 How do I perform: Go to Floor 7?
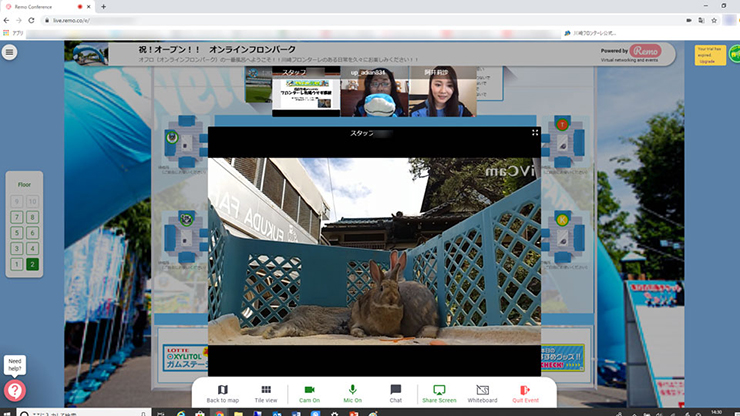(x=17, y=217)
